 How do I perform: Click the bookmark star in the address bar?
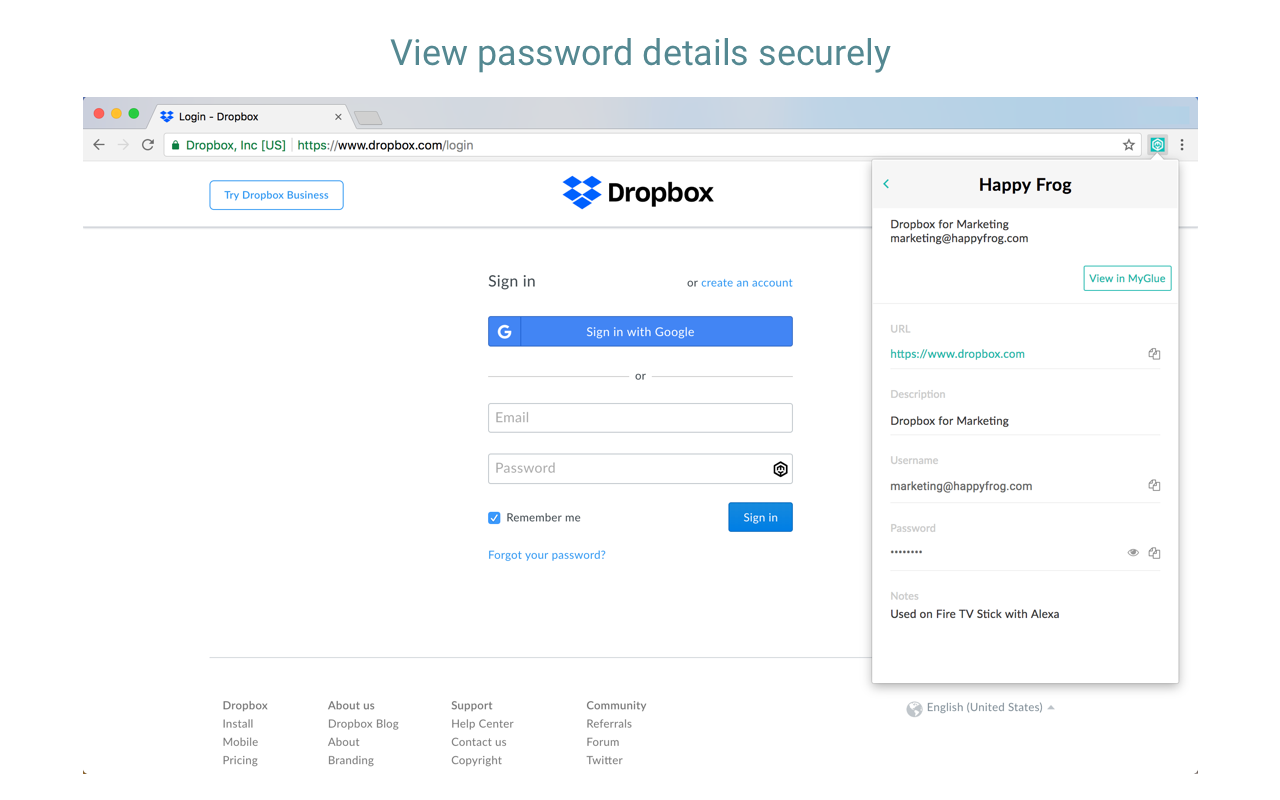click(x=1128, y=144)
